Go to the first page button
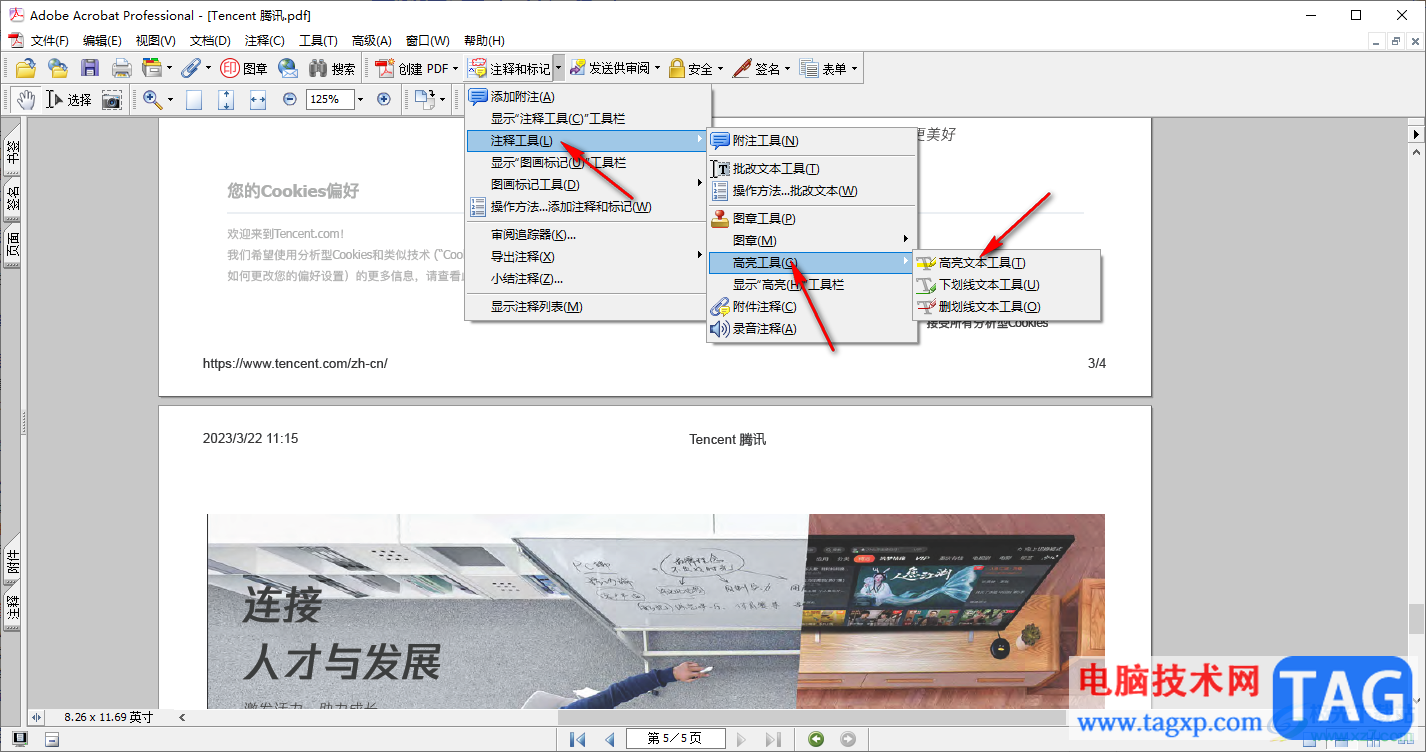1426x752 pixels. (577, 739)
